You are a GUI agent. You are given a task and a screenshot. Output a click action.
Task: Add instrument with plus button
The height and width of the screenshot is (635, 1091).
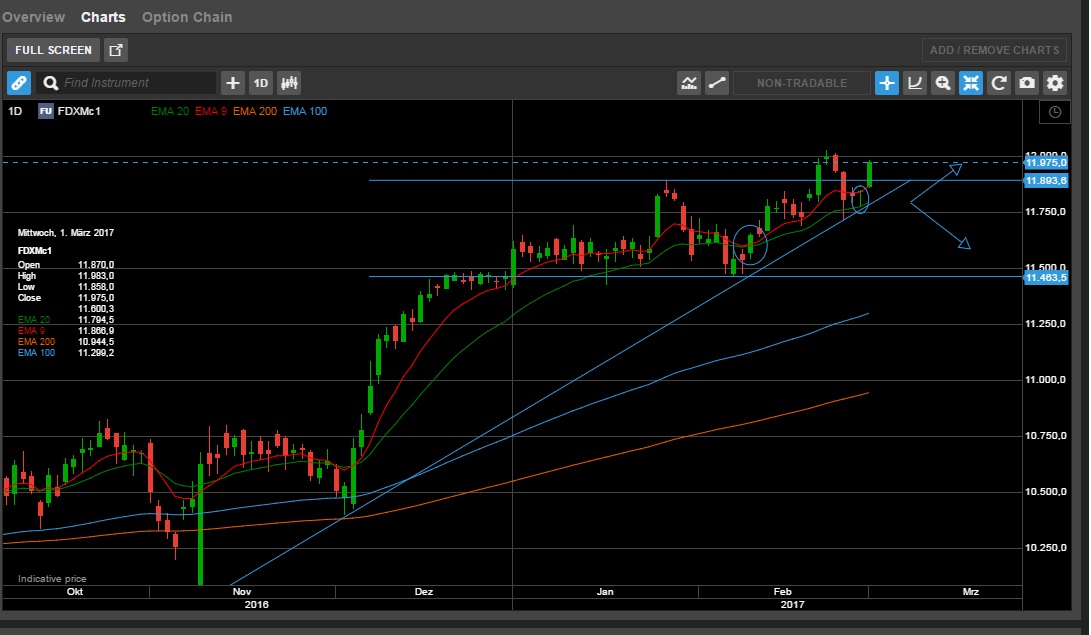click(232, 83)
